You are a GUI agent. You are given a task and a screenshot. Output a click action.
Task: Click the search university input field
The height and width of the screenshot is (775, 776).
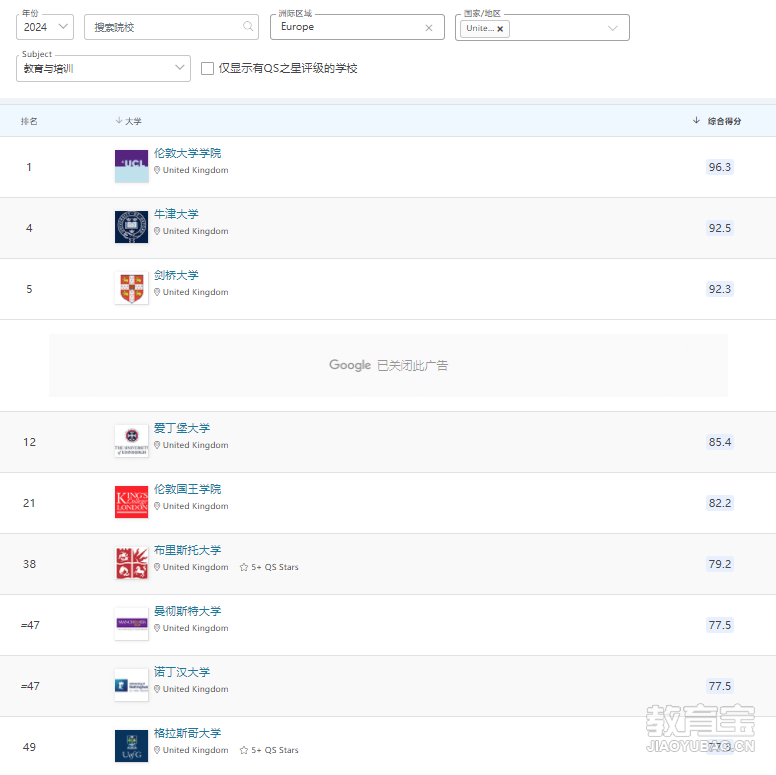coord(171,27)
